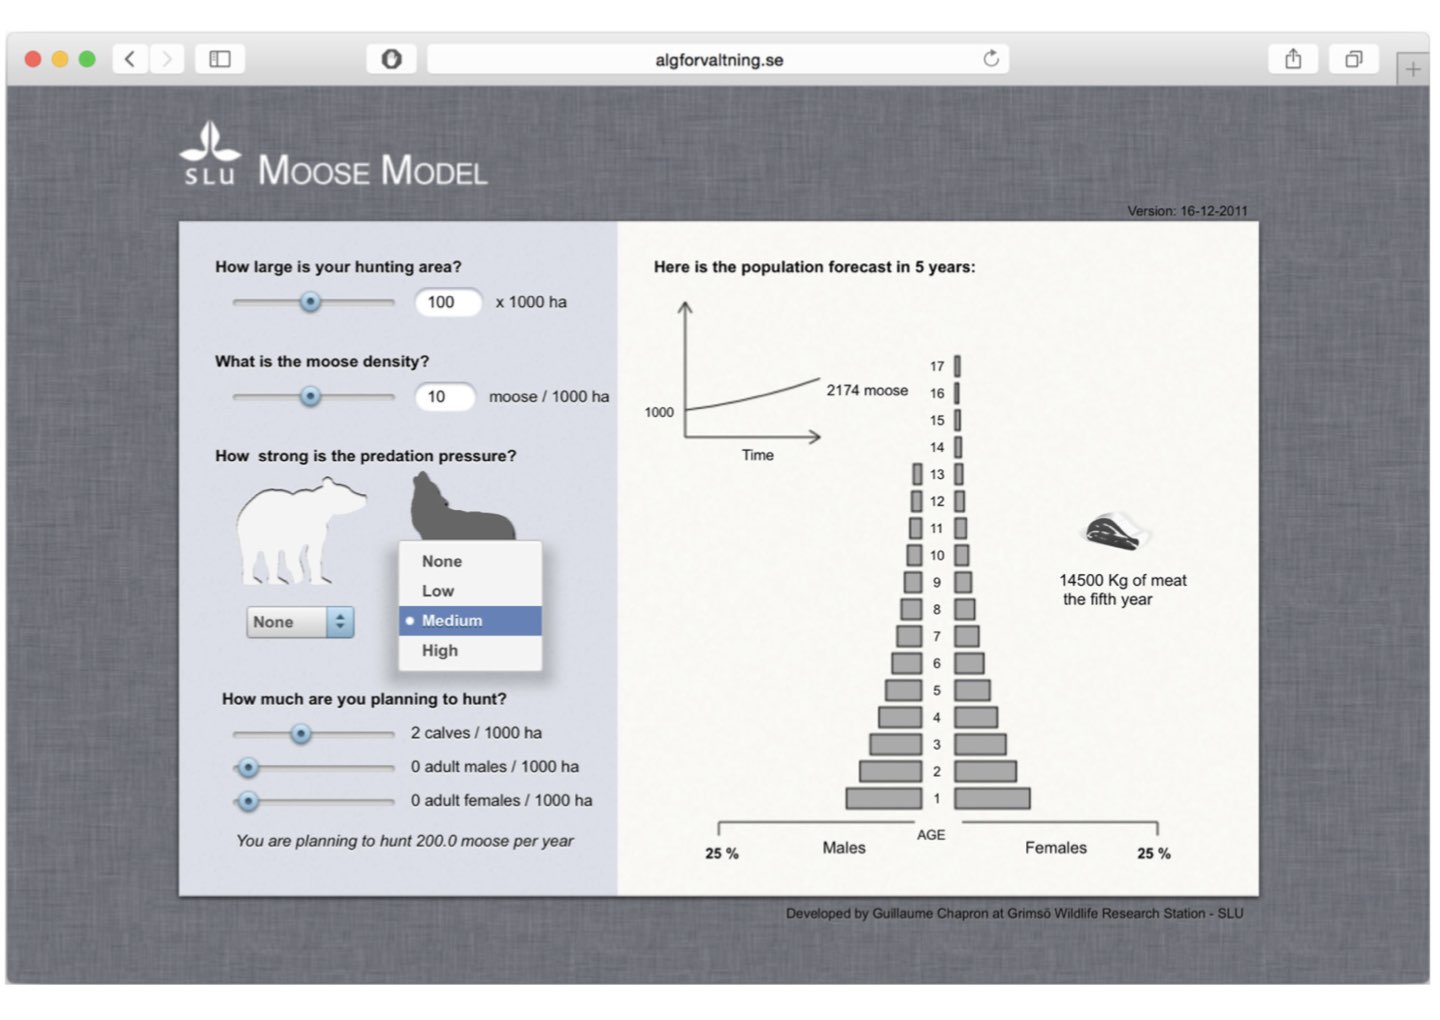Click the moose density slider handle

pos(311,397)
